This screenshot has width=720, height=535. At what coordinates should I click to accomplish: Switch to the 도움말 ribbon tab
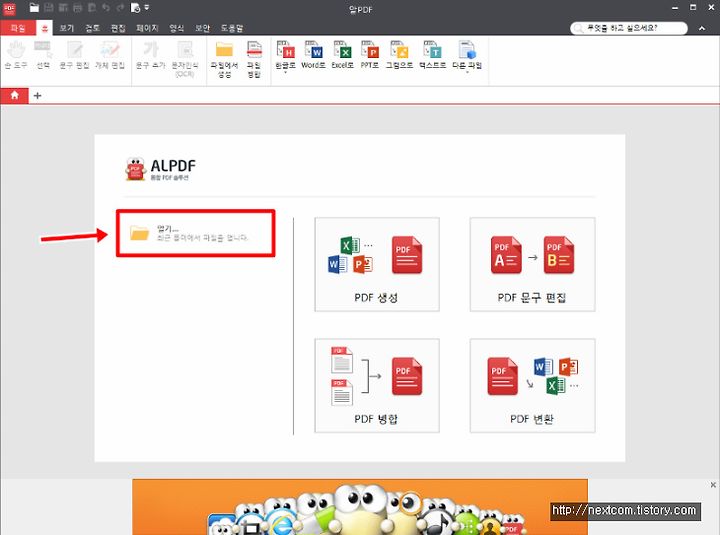232,28
